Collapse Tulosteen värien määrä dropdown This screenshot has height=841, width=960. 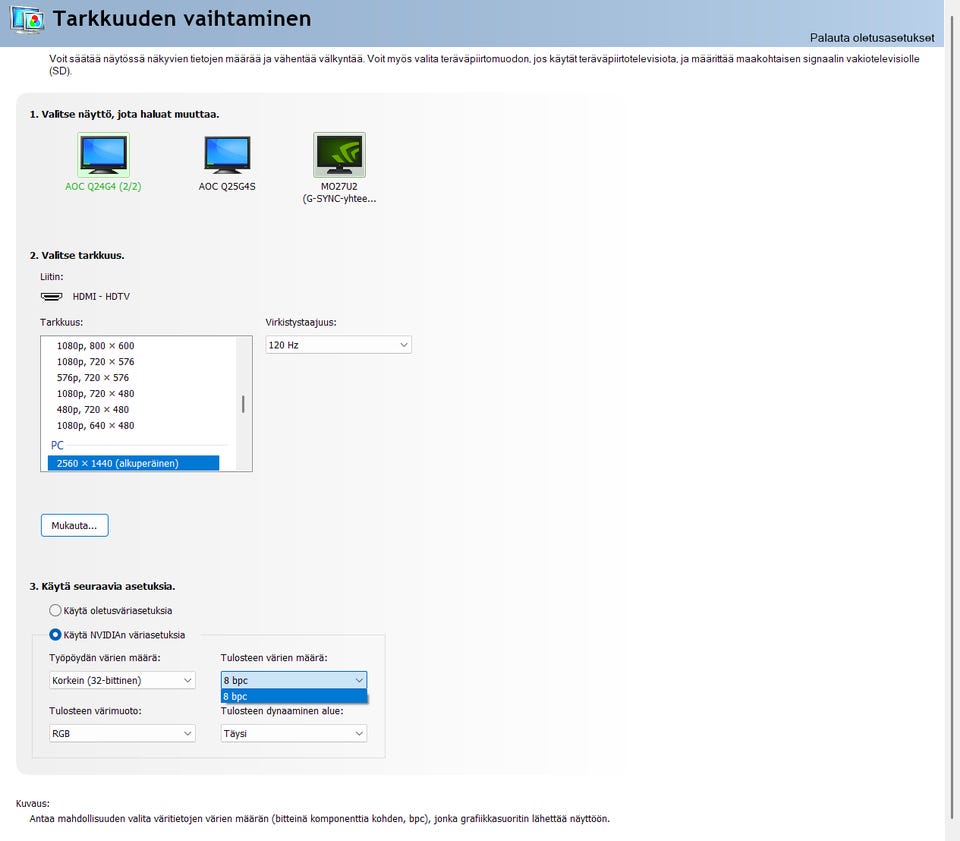(x=294, y=680)
